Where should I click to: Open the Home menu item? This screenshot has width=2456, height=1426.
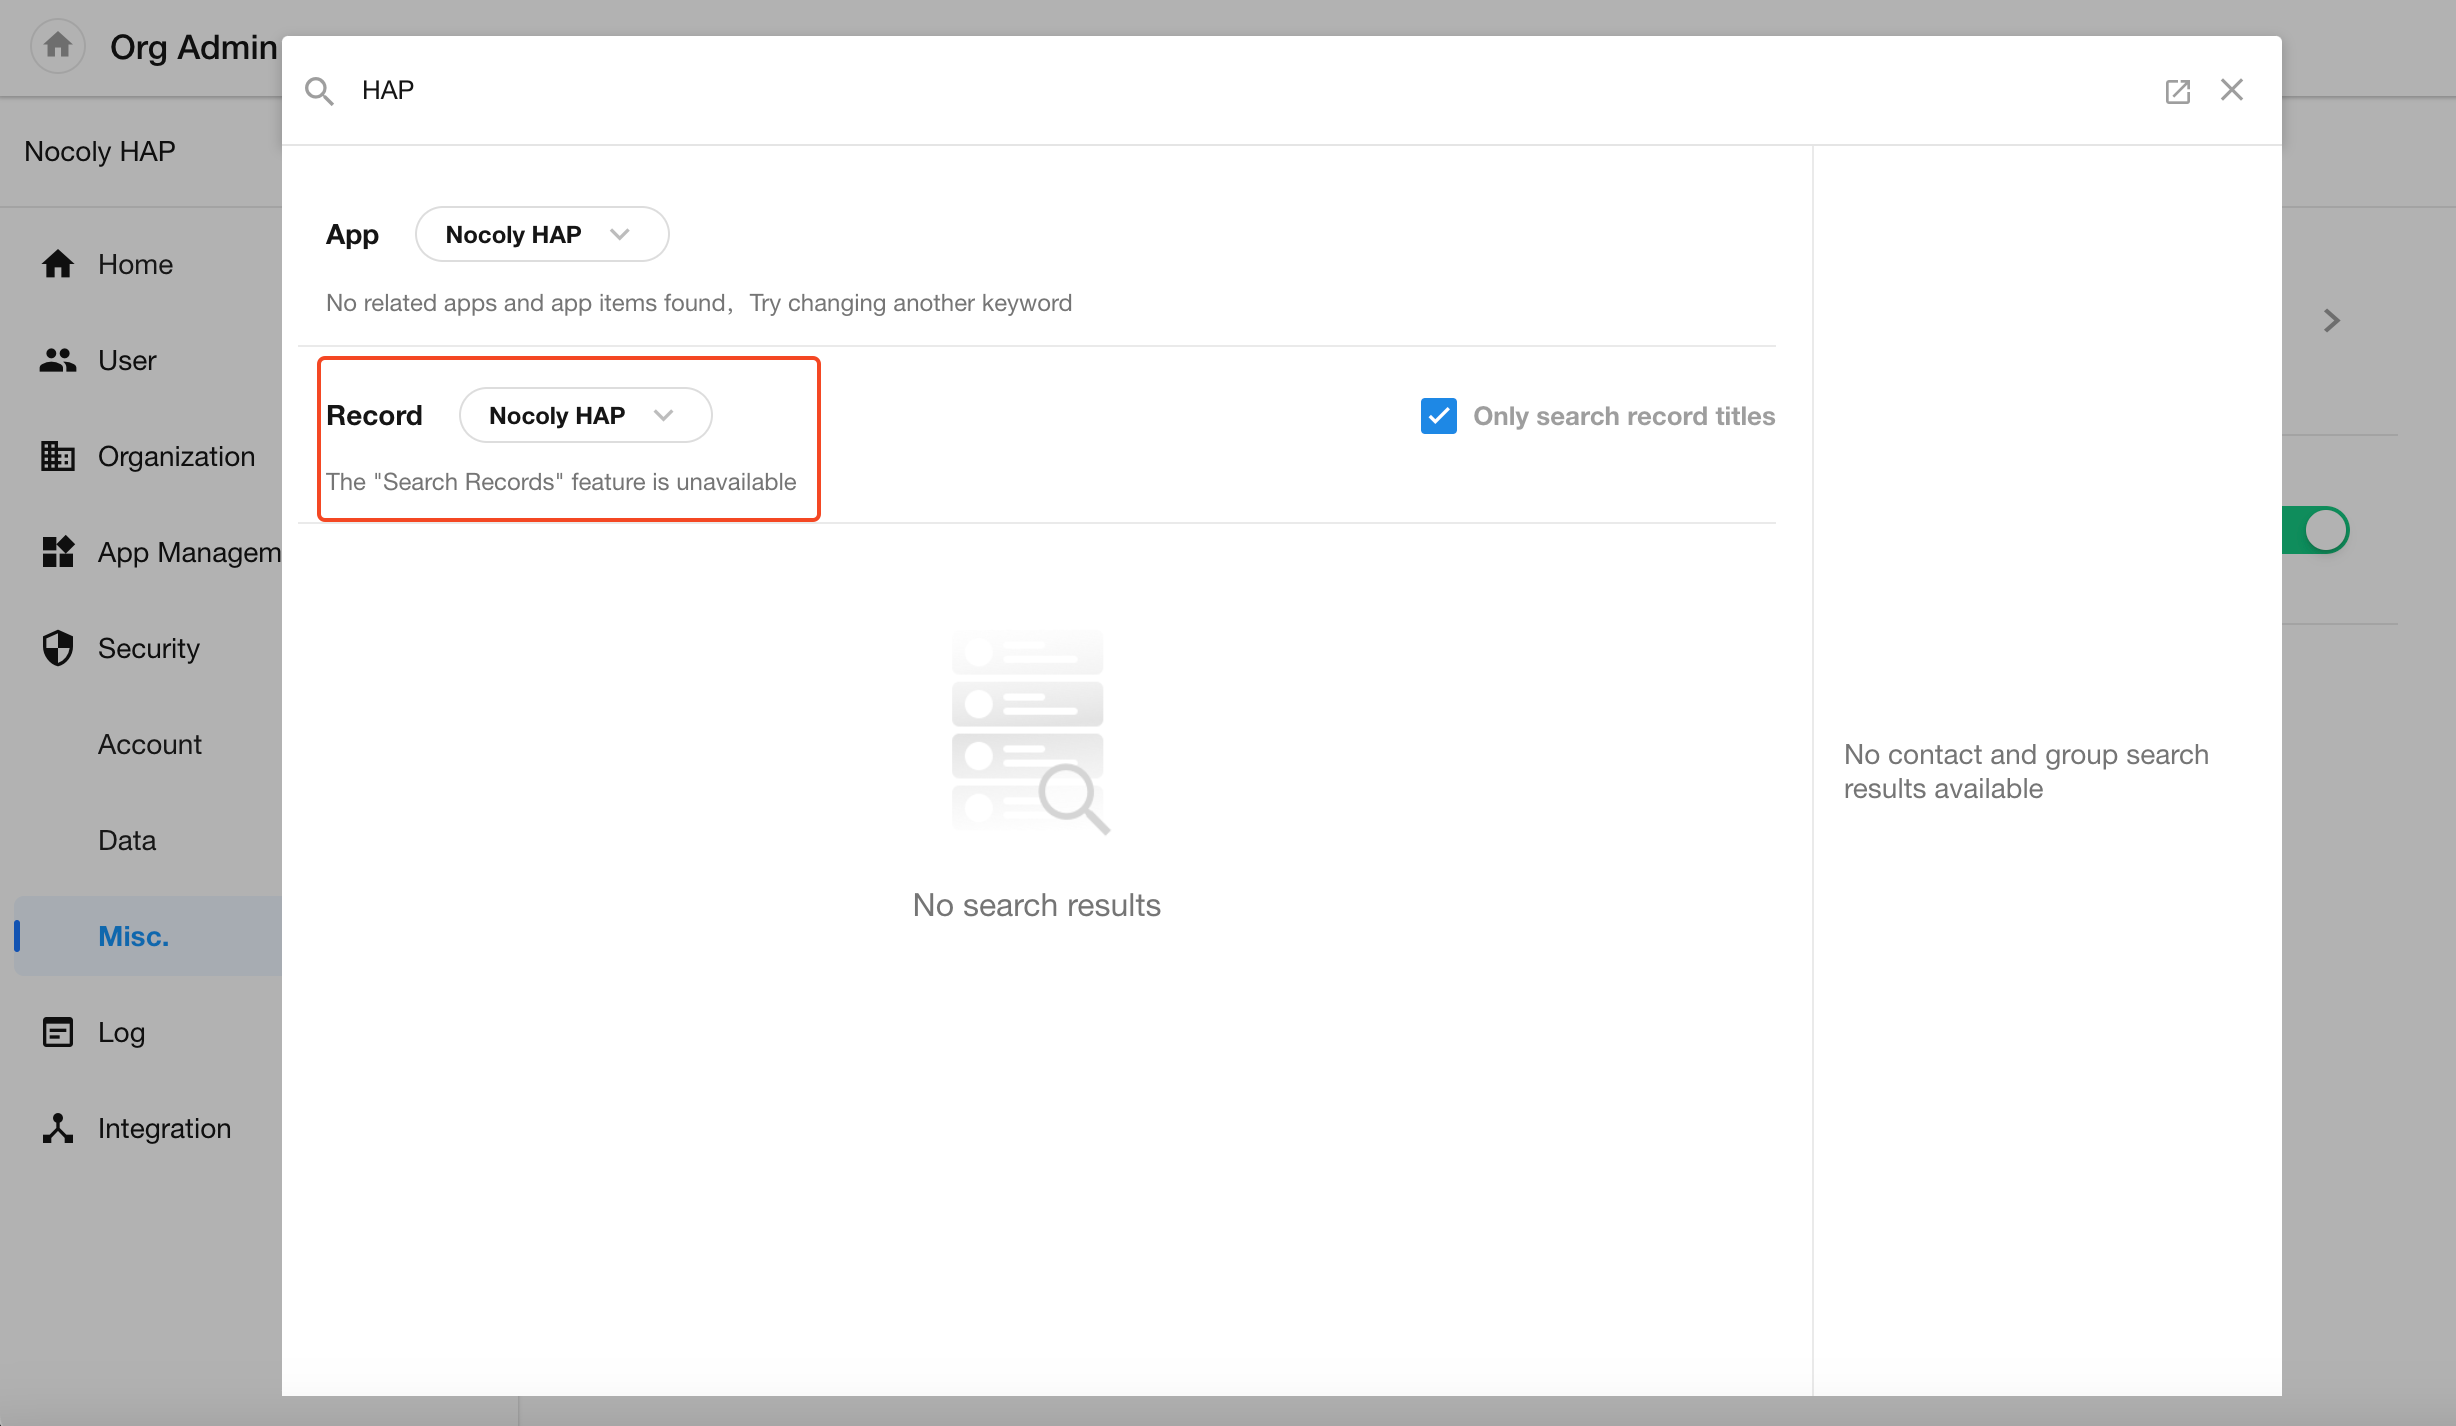pos(135,264)
